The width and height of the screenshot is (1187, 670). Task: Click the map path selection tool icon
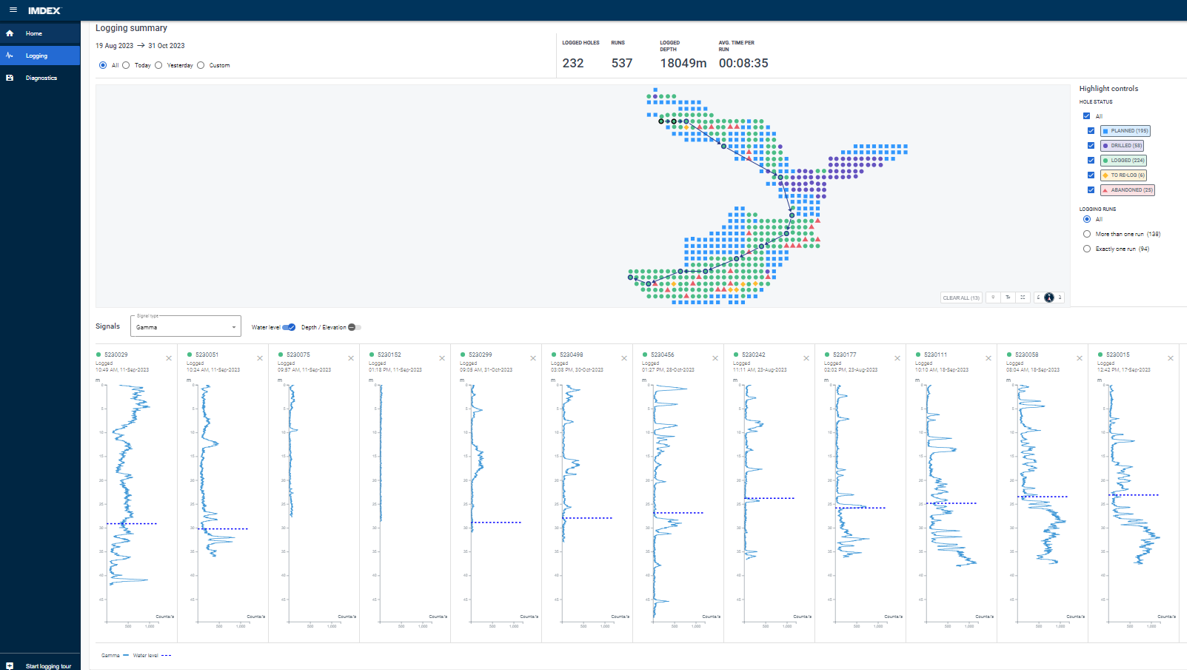(x=1008, y=298)
